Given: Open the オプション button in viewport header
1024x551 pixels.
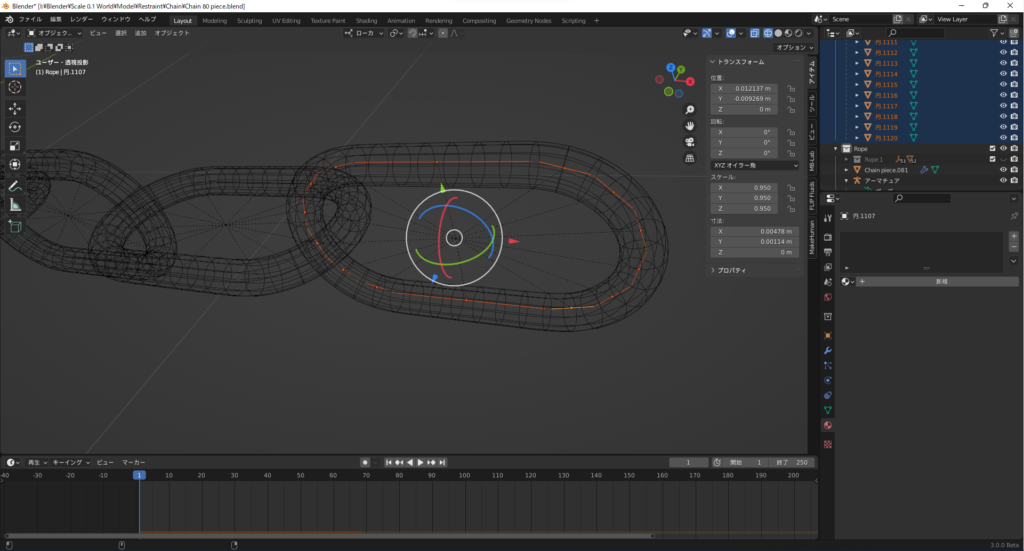Looking at the screenshot, I should 793,47.
